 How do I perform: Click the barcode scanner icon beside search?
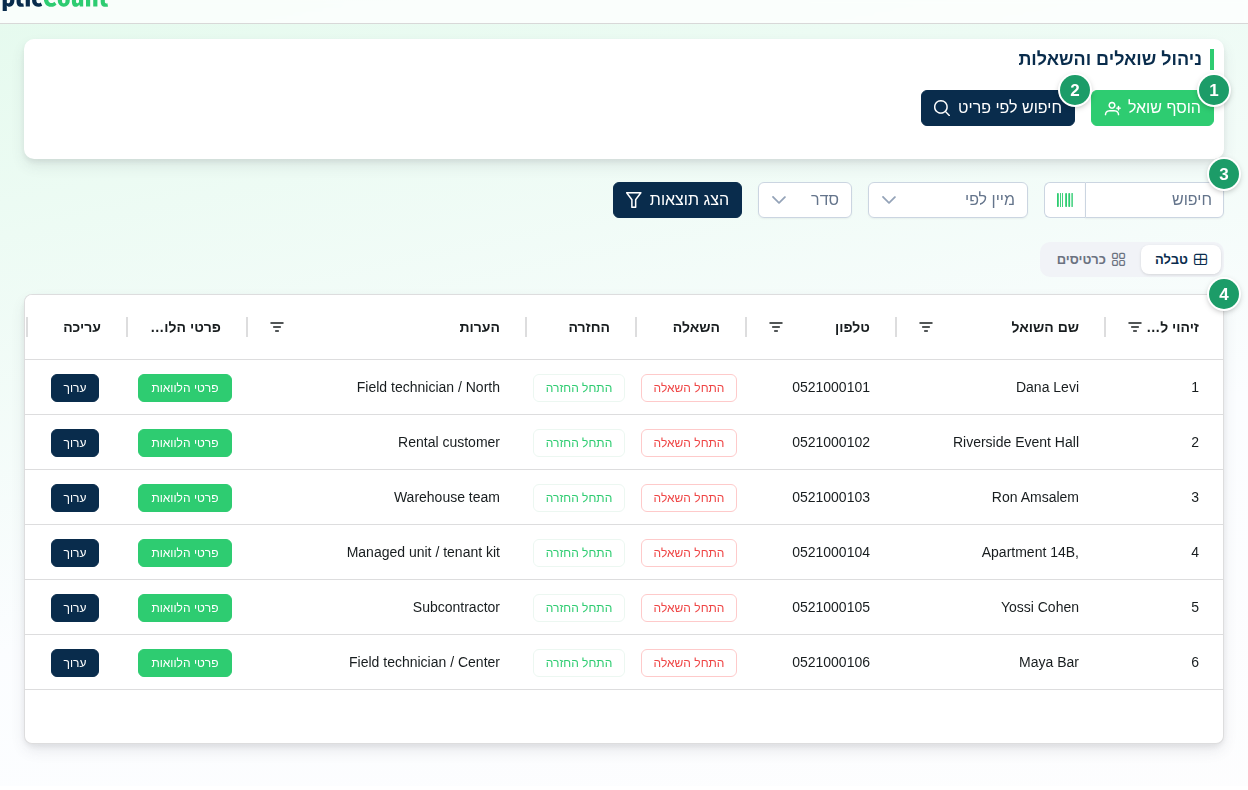point(1065,200)
